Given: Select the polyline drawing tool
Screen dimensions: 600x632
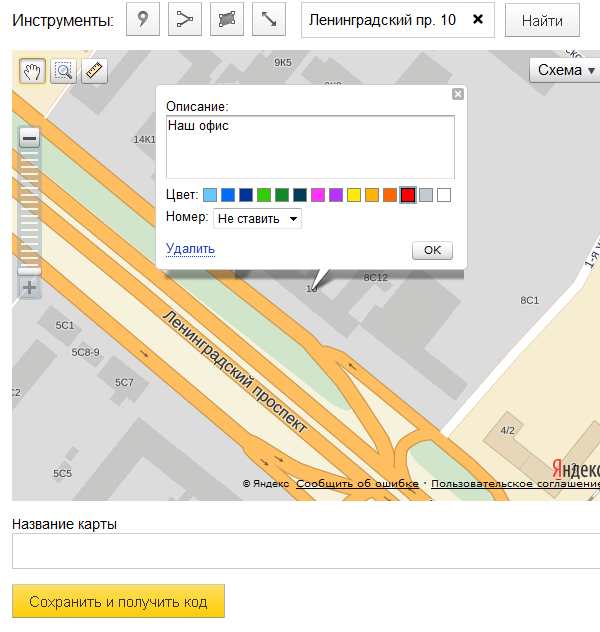Looking at the screenshot, I should coord(184,19).
